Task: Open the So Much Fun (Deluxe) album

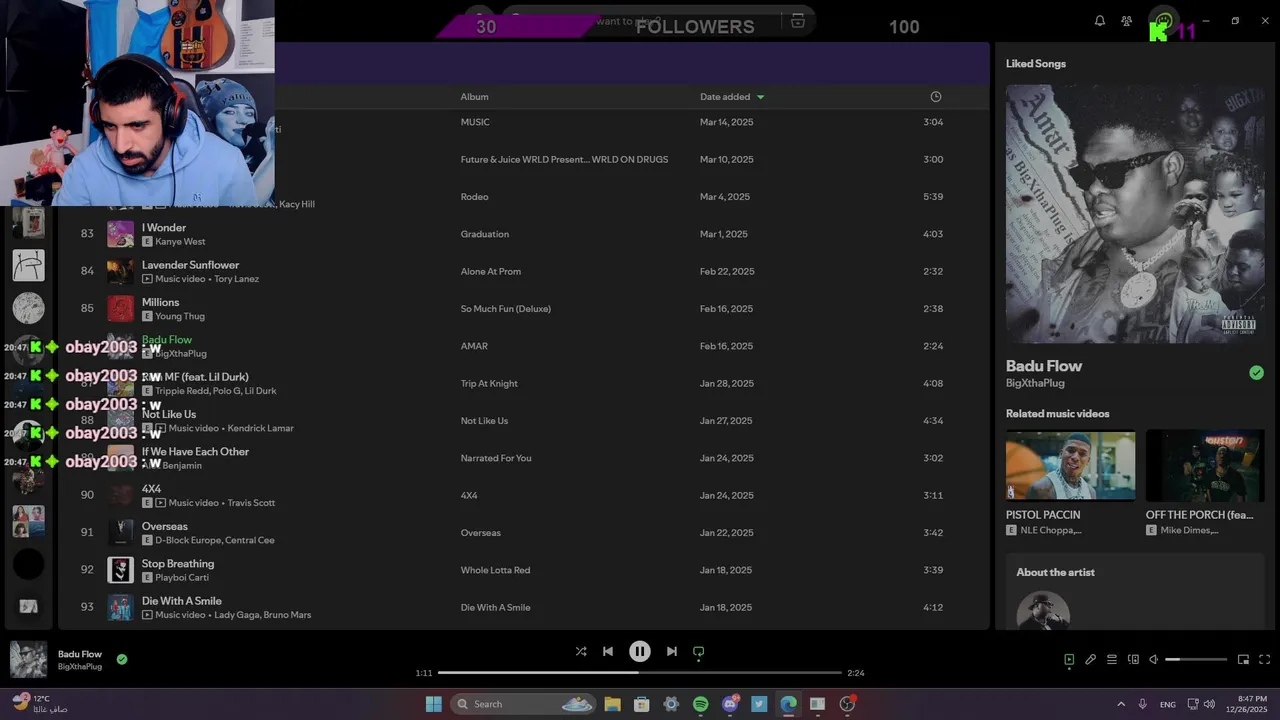Action: click(x=506, y=309)
